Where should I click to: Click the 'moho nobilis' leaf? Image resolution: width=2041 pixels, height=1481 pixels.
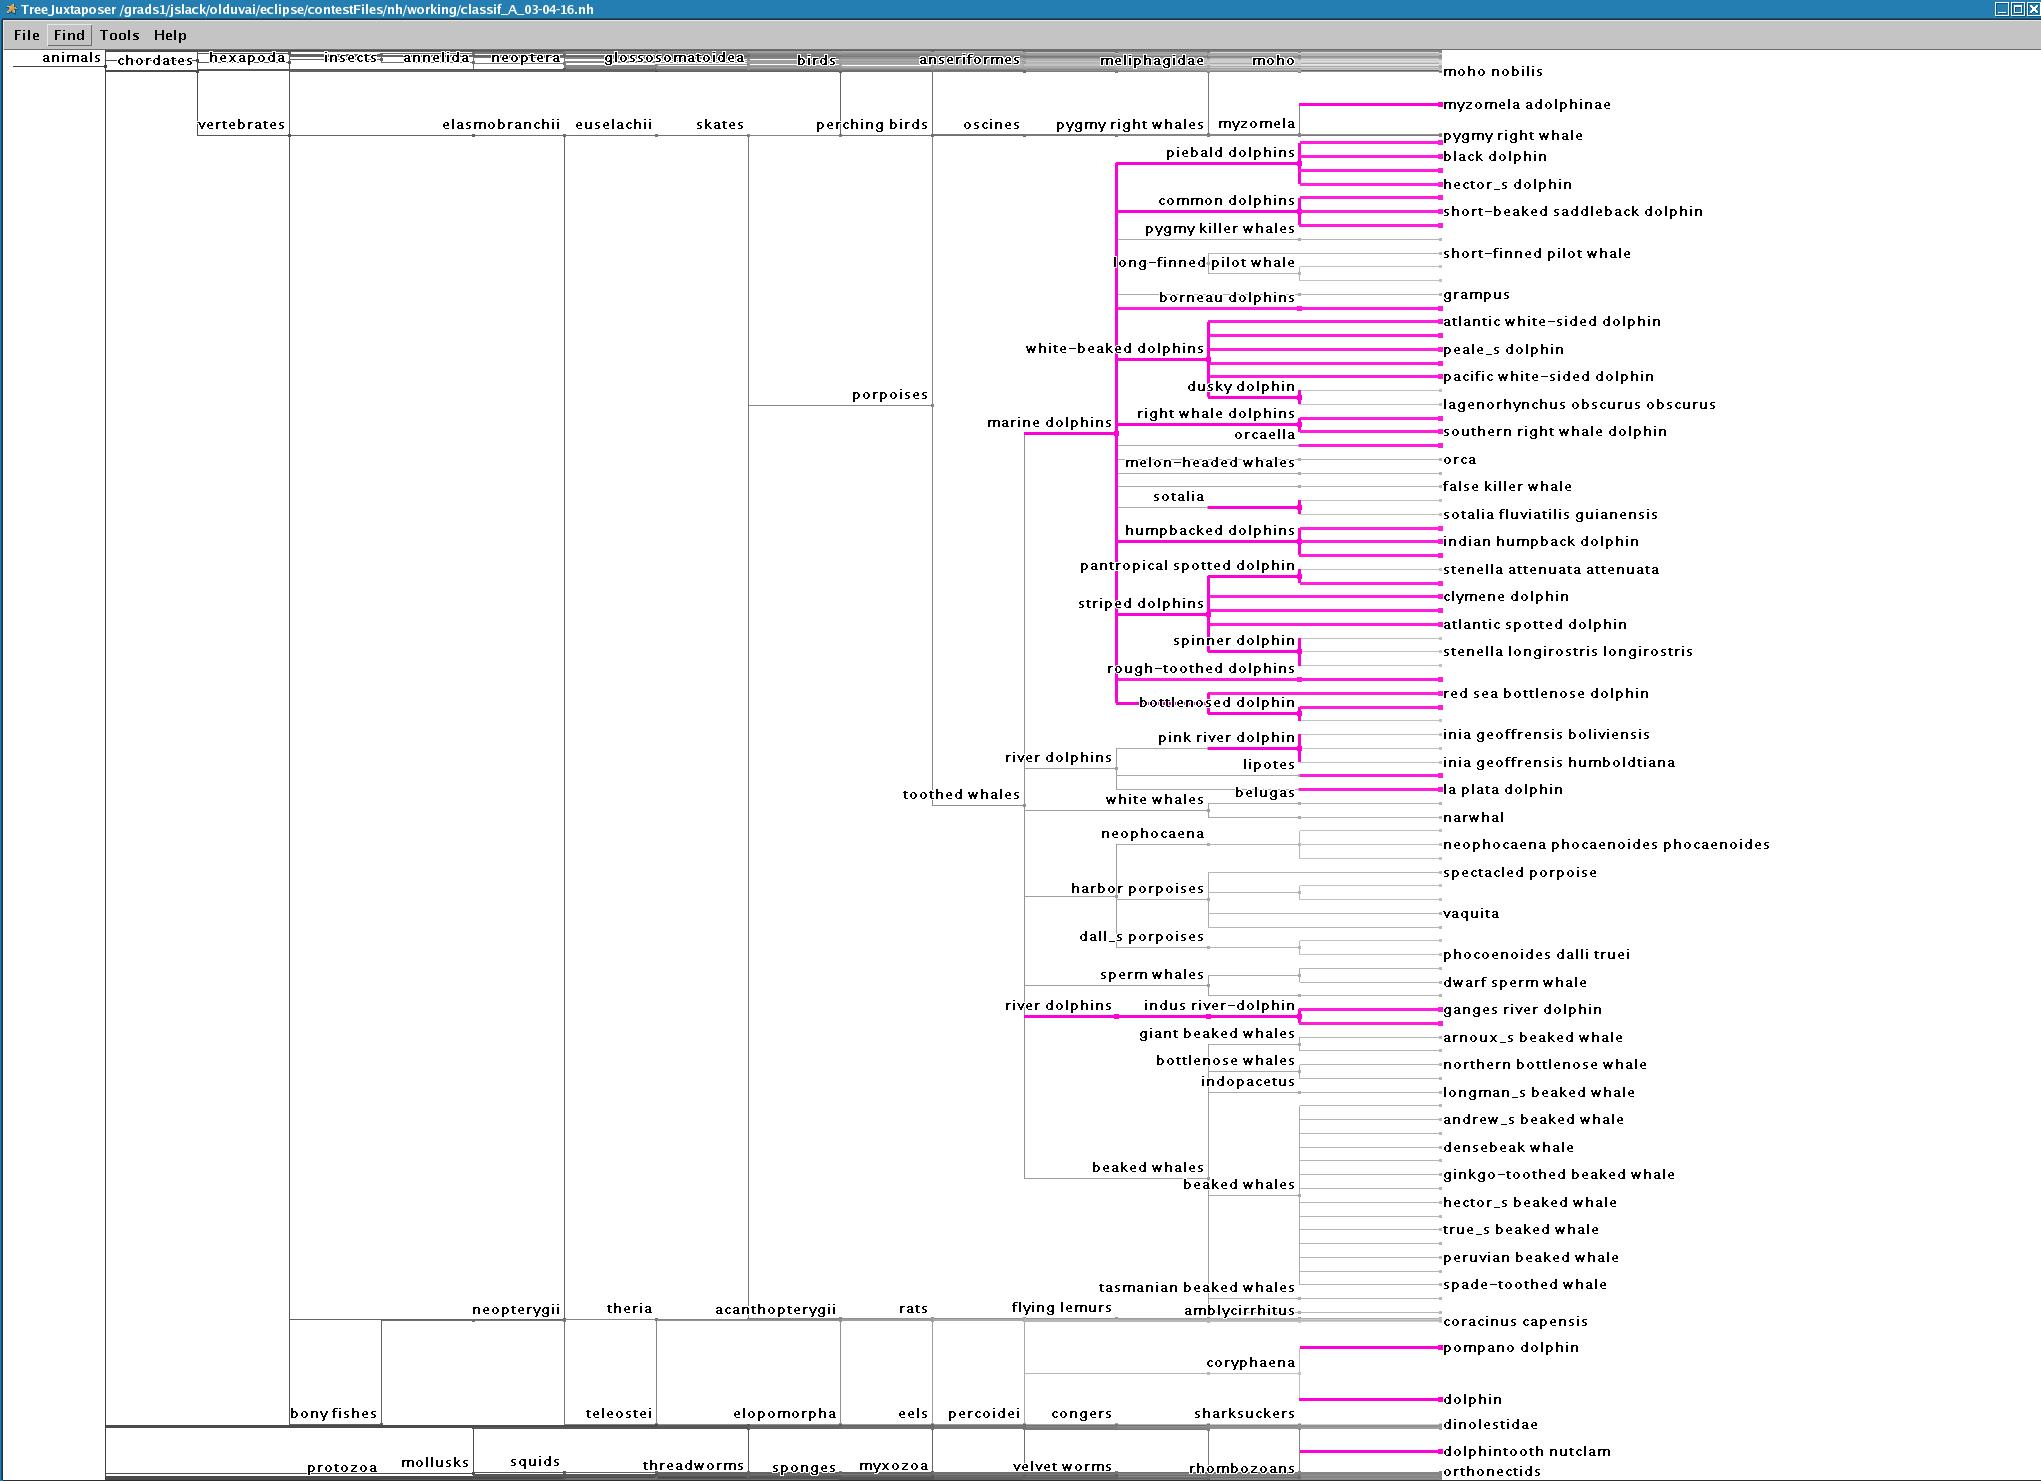click(x=1493, y=72)
